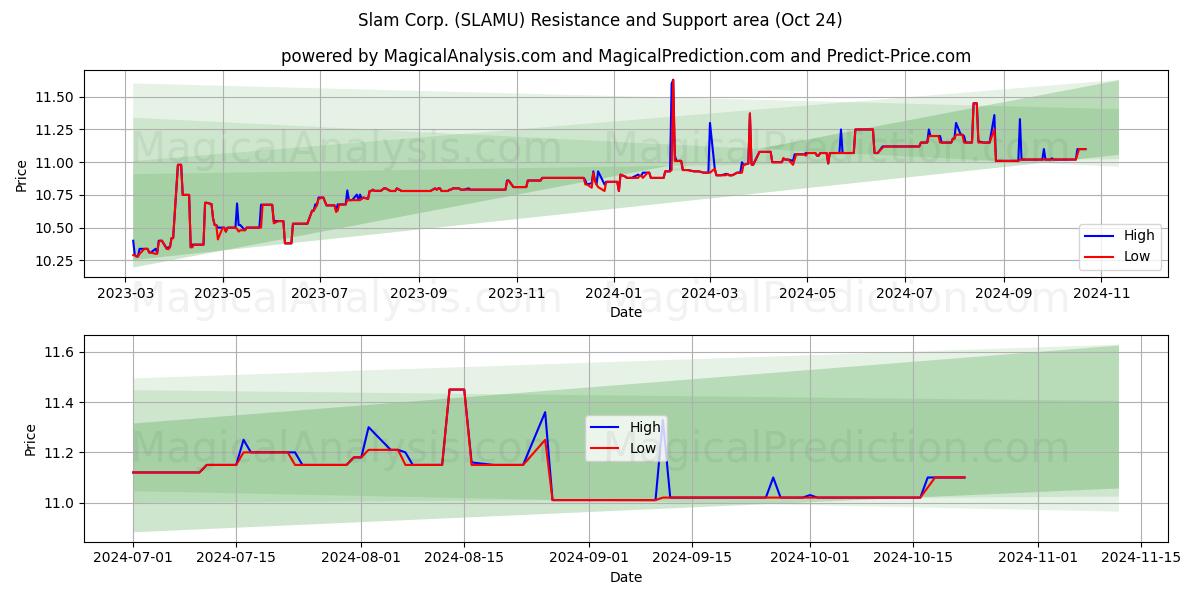Click the 2023-05 date tick label
1200x600 pixels.
222,294
